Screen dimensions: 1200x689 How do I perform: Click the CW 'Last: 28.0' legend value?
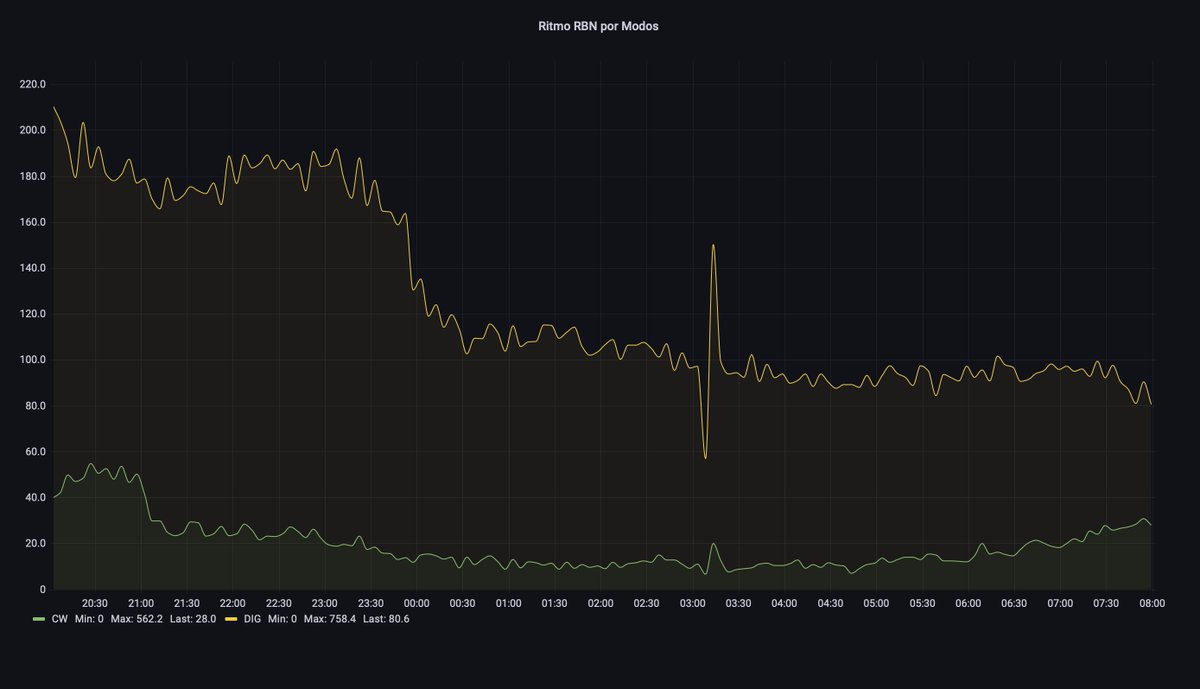[x=192, y=619]
